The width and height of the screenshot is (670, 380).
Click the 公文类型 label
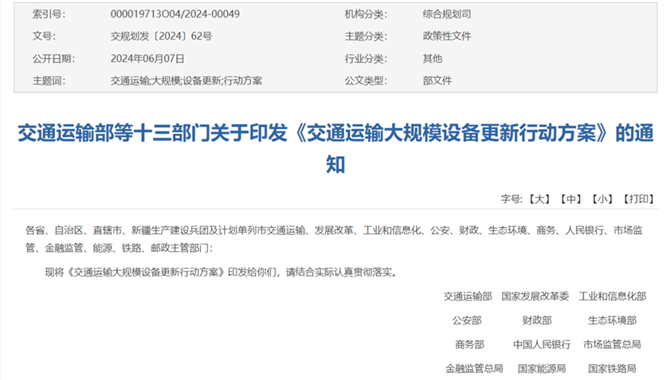(x=366, y=81)
